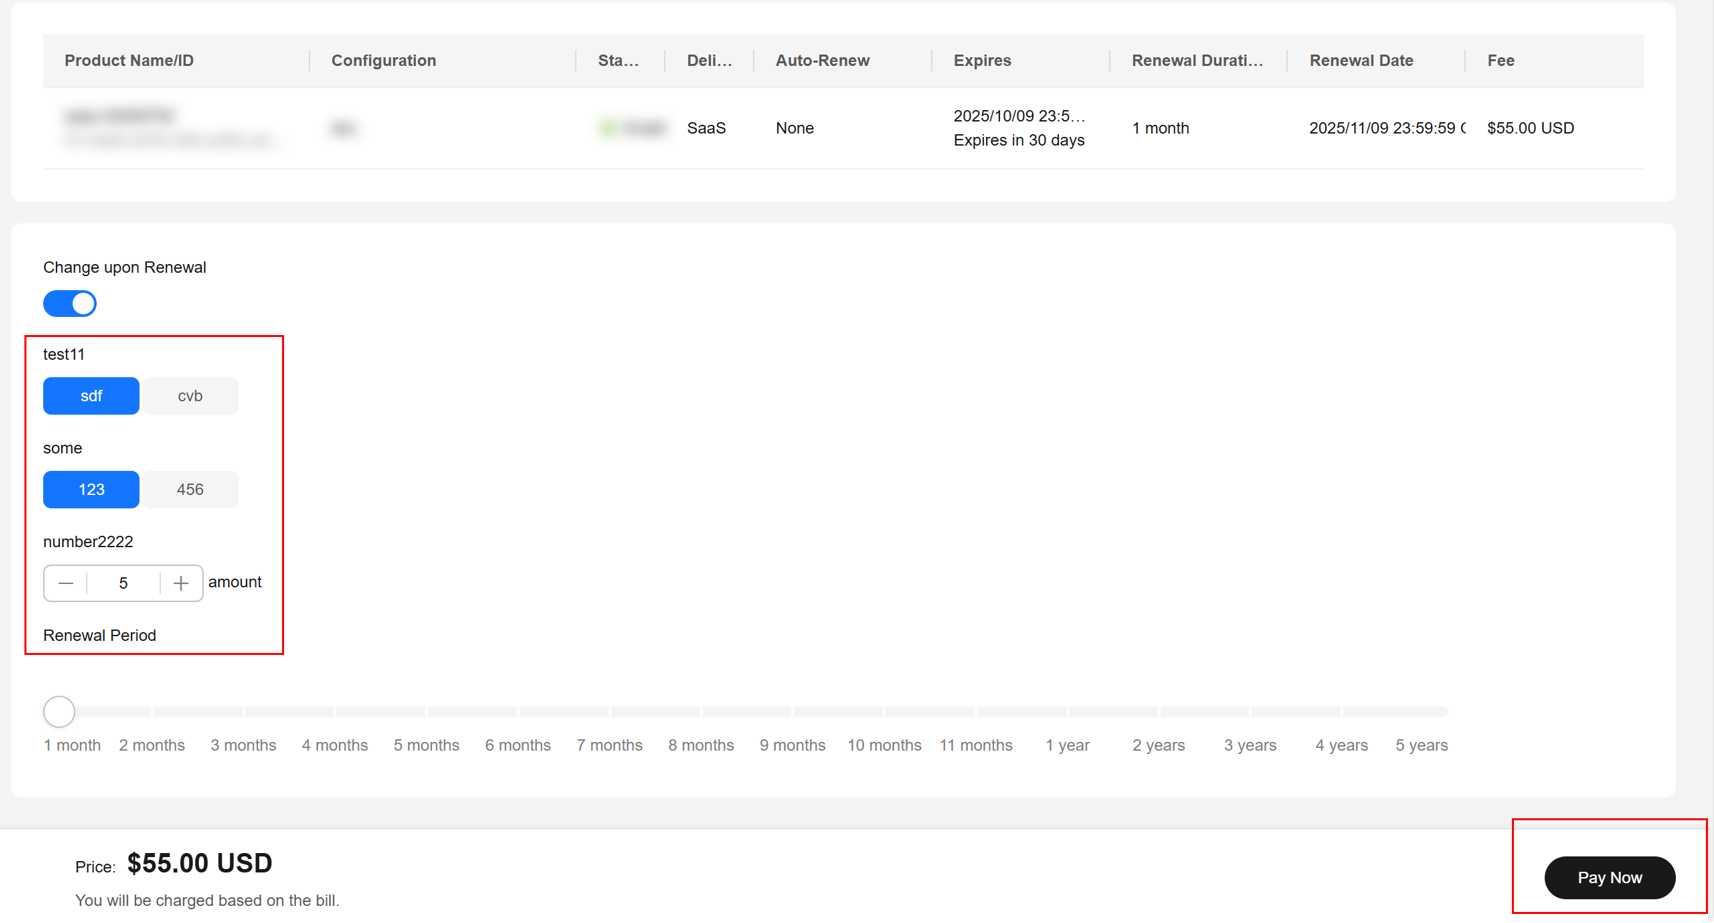The width and height of the screenshot is (1714, 923).
Task: Choose option 456 under some
Action: click(190, 490)
